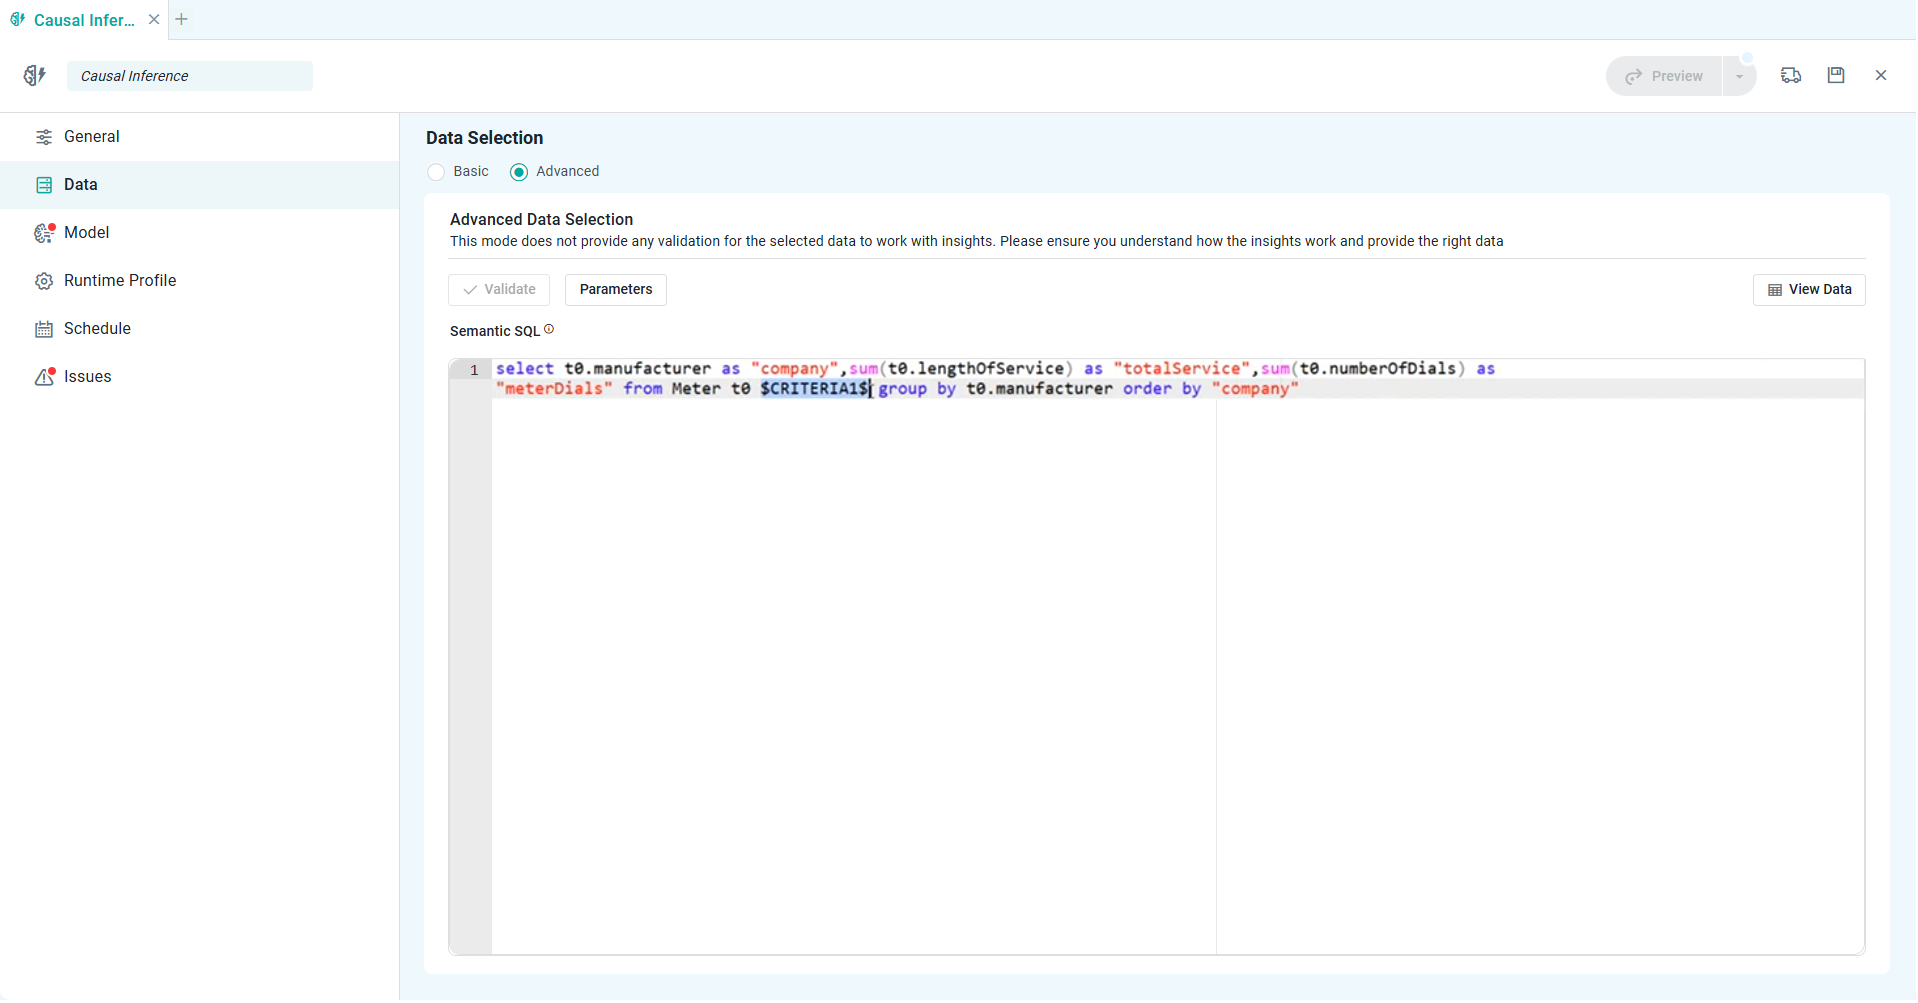Click the Model icon in sidebar
The height and width of the screenshot is (1003, 1918).
[44, 233]
